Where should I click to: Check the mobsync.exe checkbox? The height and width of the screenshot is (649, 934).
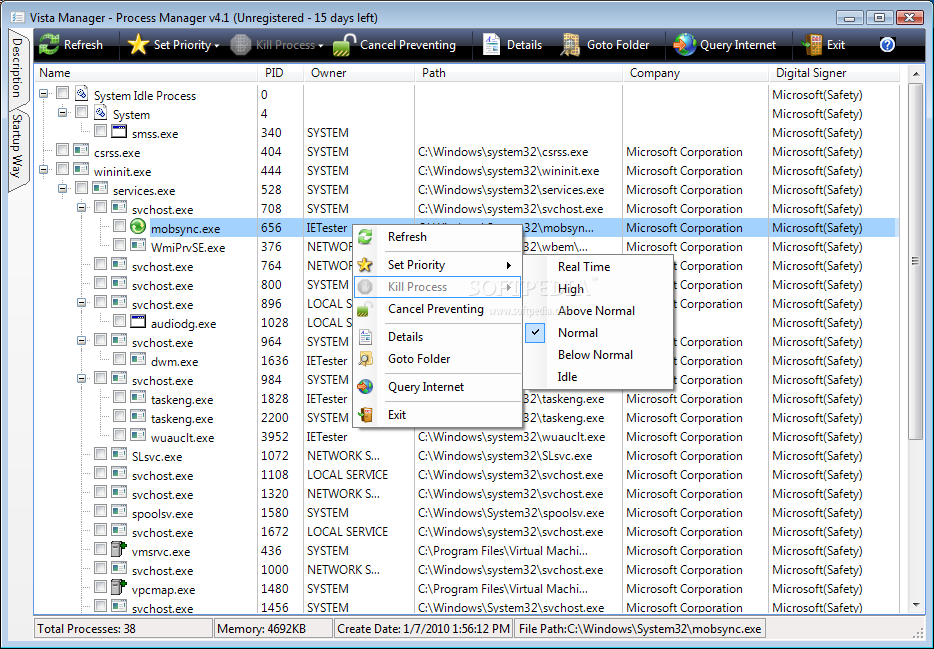pyautogui.click(x=119, y=226)
